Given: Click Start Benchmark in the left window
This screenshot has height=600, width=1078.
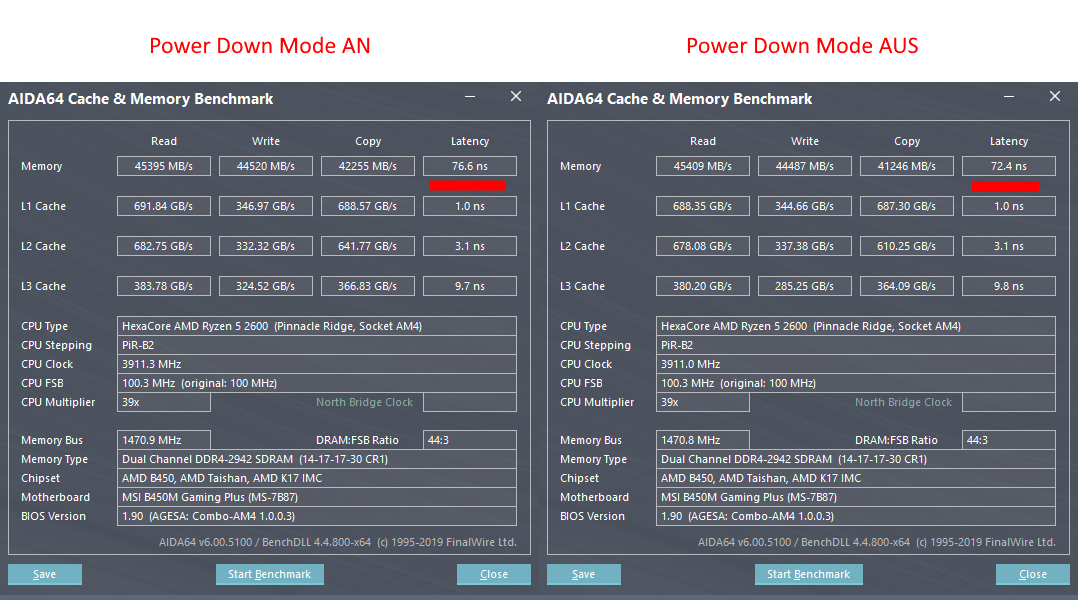Looking at the screenshot, I should coord(270,575).
